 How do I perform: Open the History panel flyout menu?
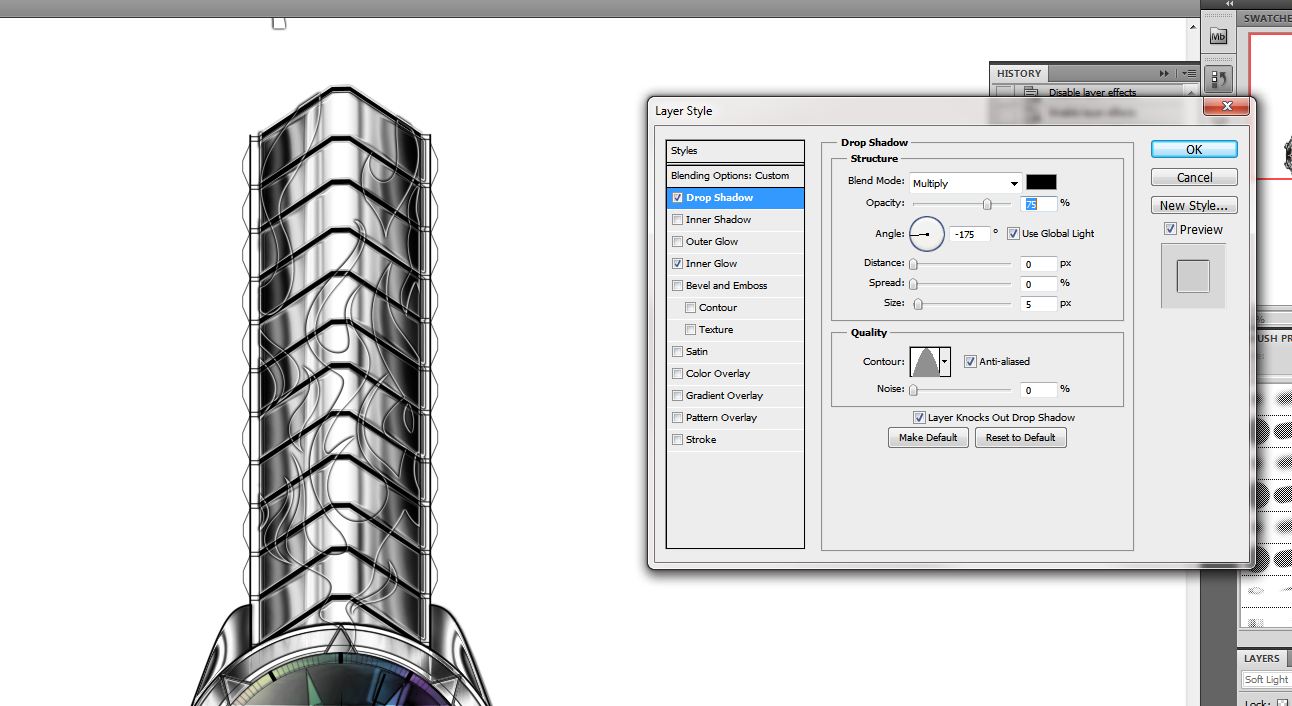tap(1188, 73)
